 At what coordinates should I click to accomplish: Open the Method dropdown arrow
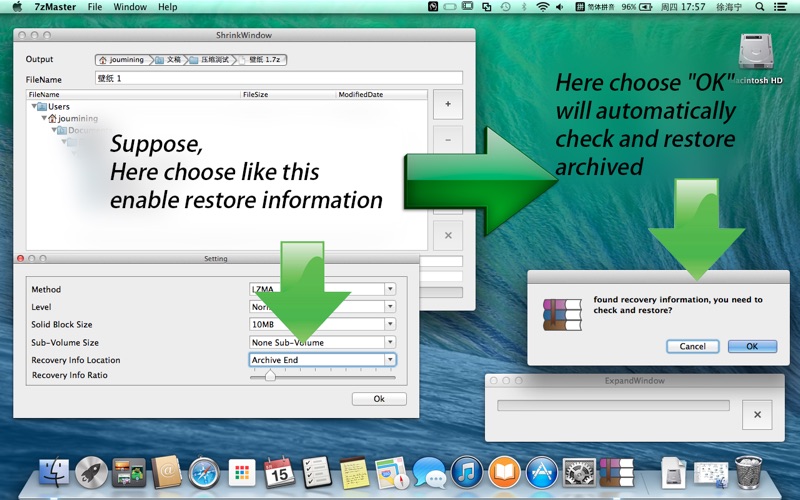(390, 289)
